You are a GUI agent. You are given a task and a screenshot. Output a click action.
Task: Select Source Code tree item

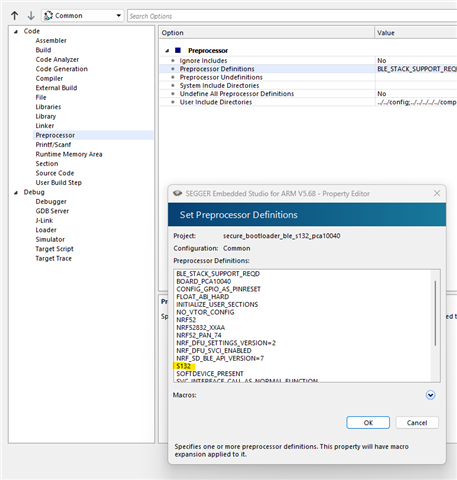[x=55, y=173]
